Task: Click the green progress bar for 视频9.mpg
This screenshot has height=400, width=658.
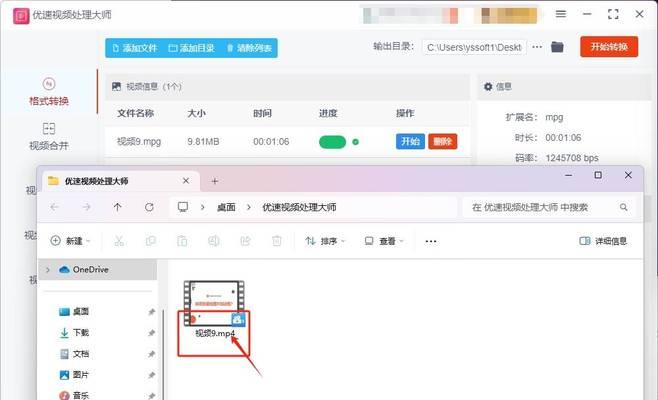Action: [x=332, y=142]
